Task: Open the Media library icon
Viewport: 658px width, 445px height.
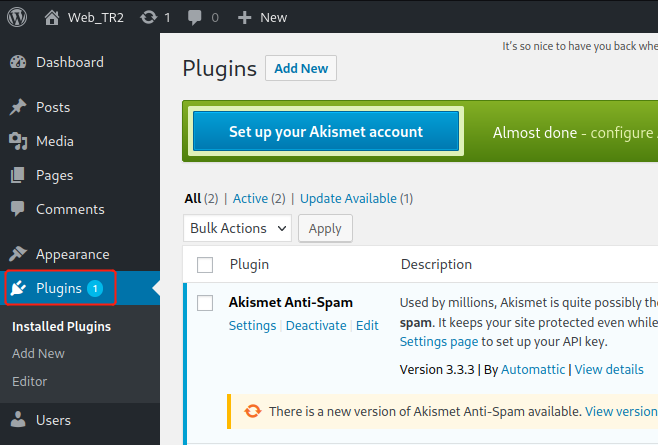Action: tap(18, 141)
